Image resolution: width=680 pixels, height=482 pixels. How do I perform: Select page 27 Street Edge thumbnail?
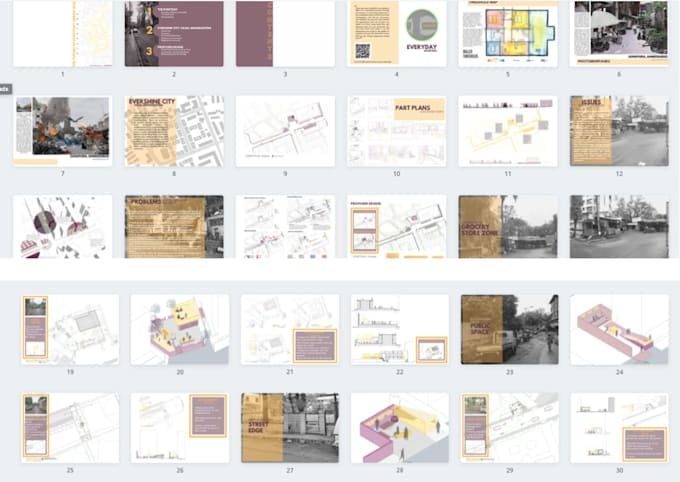[x=290, y=428]
